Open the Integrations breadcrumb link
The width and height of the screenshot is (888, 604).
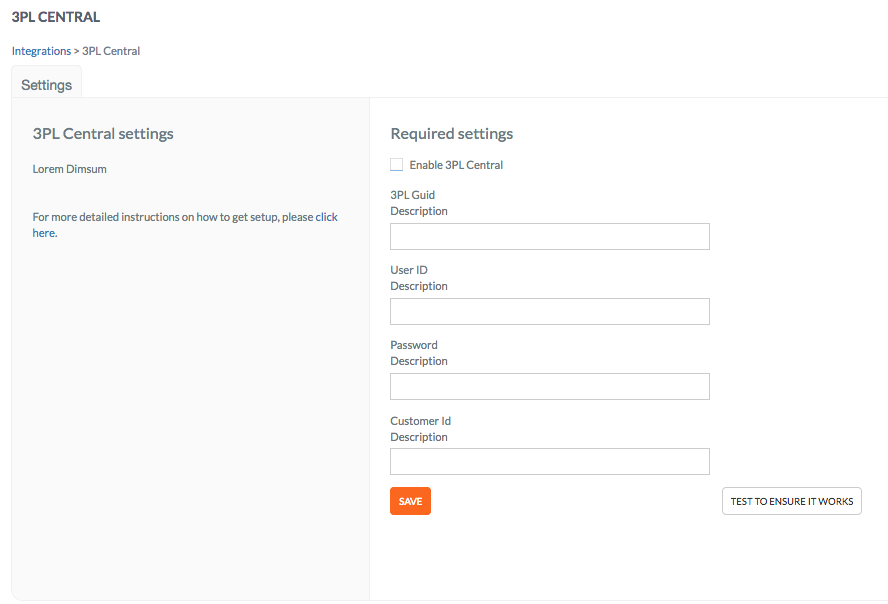[x=41, y=51]
